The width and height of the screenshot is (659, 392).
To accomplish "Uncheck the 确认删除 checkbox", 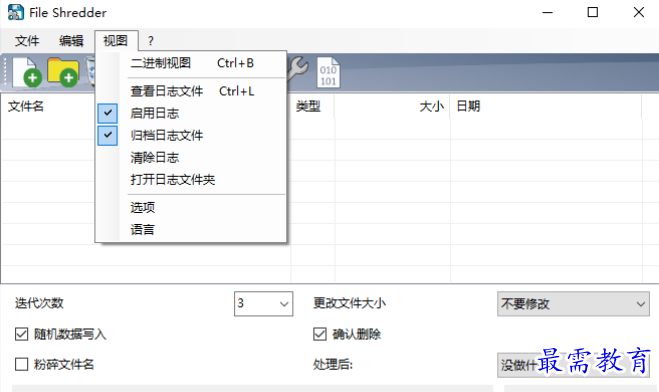I will (x=320, y=334).
